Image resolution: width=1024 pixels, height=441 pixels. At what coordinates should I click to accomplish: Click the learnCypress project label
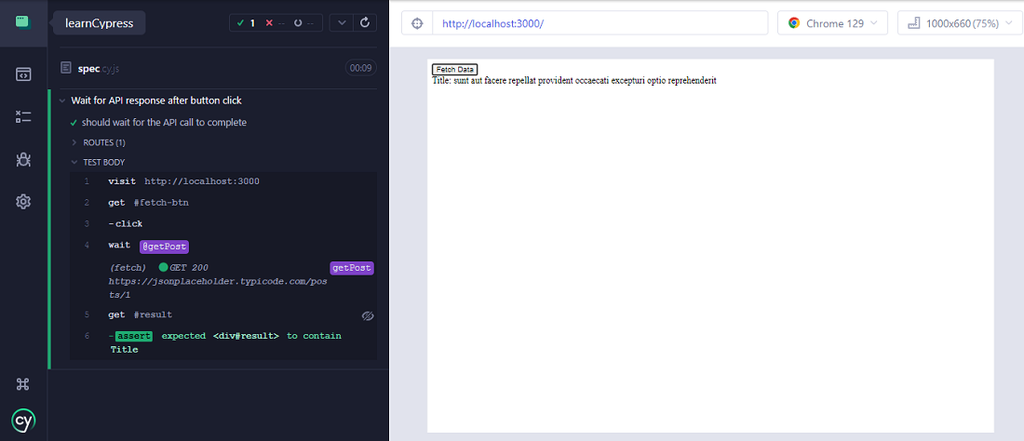(99, 24)
